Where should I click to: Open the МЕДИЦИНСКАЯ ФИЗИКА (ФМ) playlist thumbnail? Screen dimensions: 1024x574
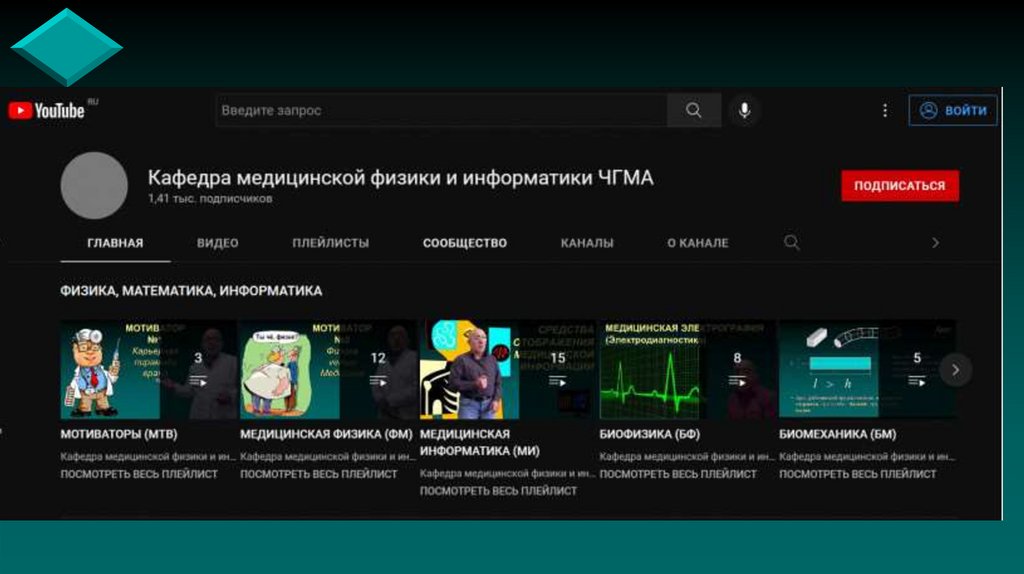[328, 369]
